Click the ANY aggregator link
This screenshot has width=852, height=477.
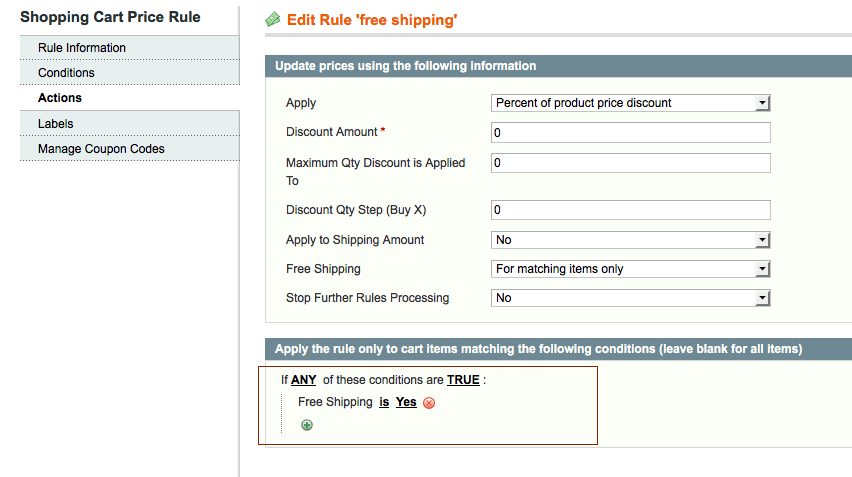coord(304,380)
